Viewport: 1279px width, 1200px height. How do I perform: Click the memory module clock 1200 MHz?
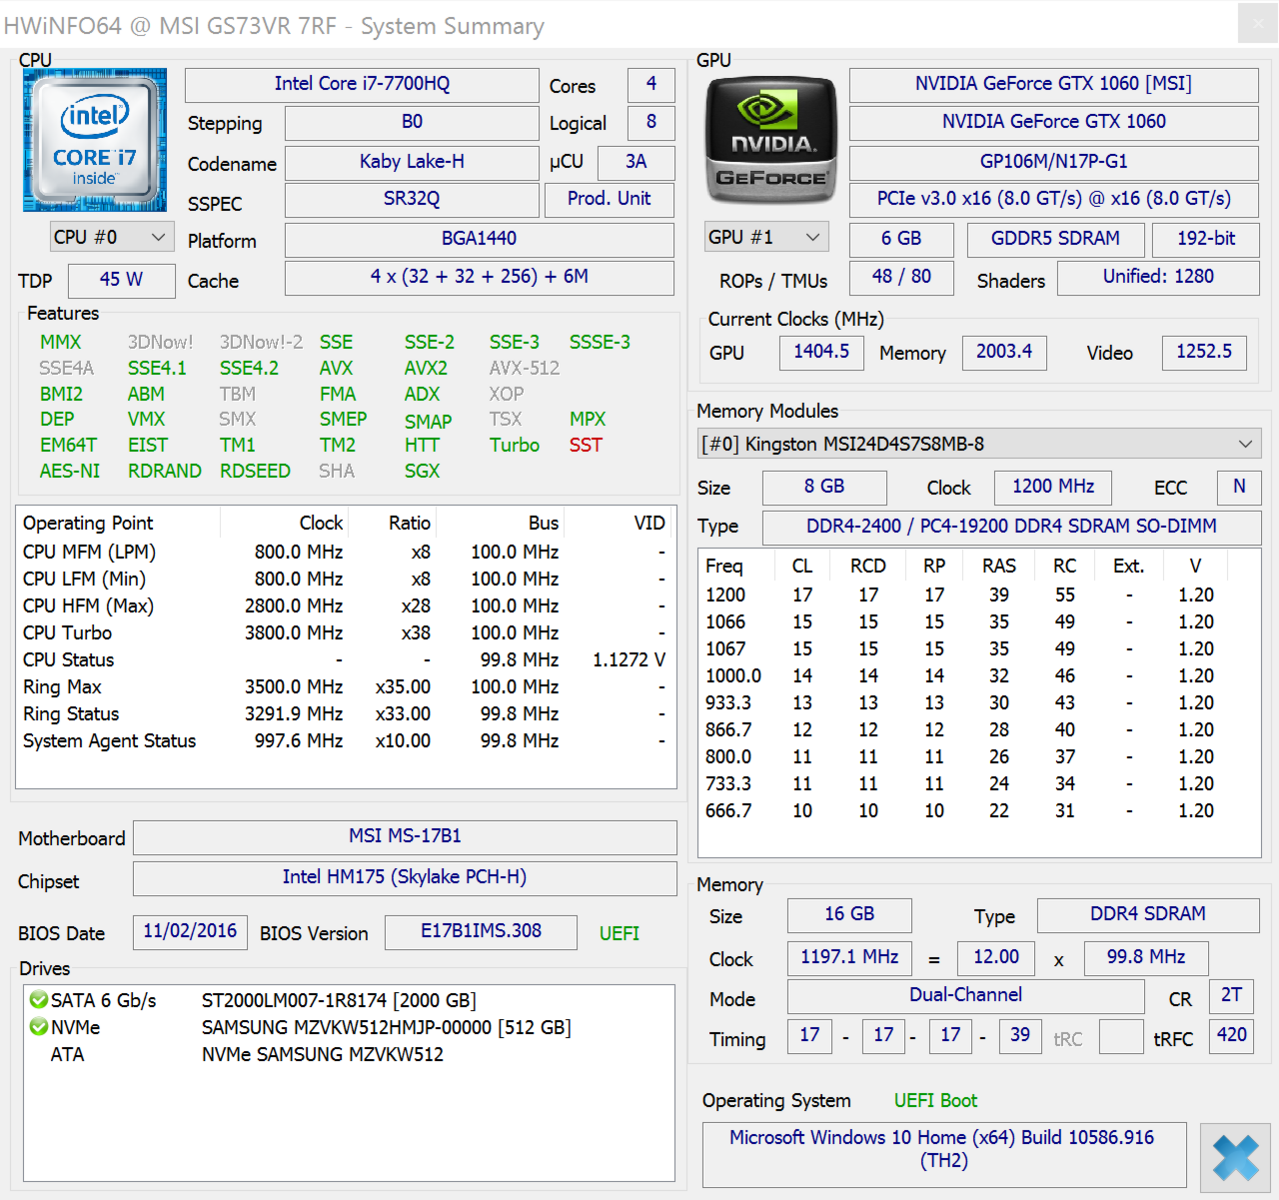pos(1053,487)
